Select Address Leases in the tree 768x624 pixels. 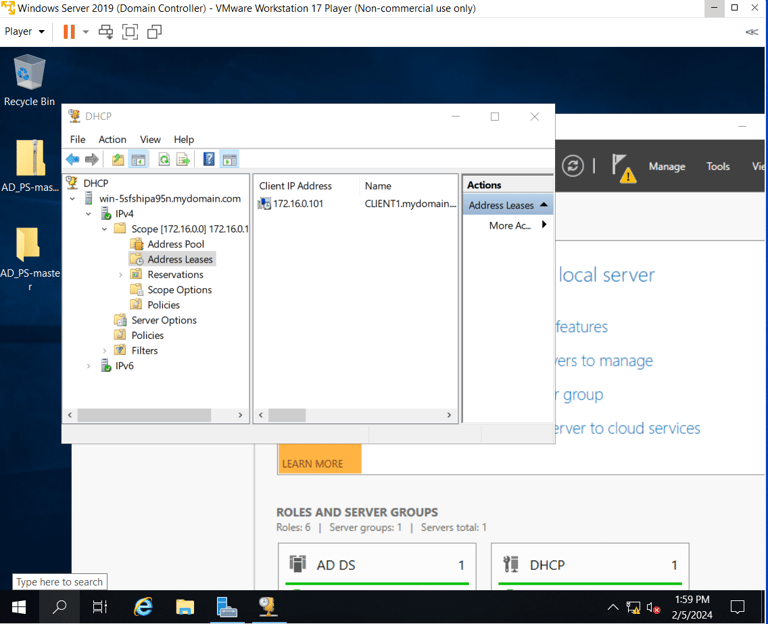click(x=180, y=259)
